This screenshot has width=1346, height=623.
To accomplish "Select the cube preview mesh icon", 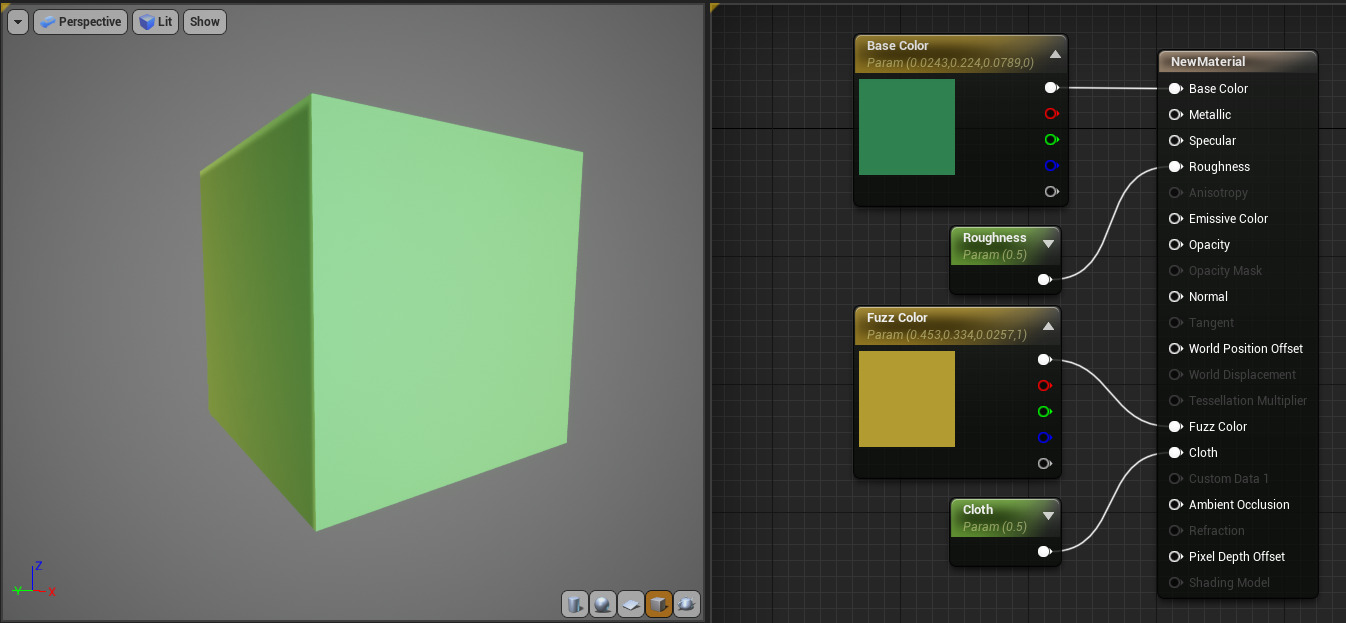I will 659,604.
